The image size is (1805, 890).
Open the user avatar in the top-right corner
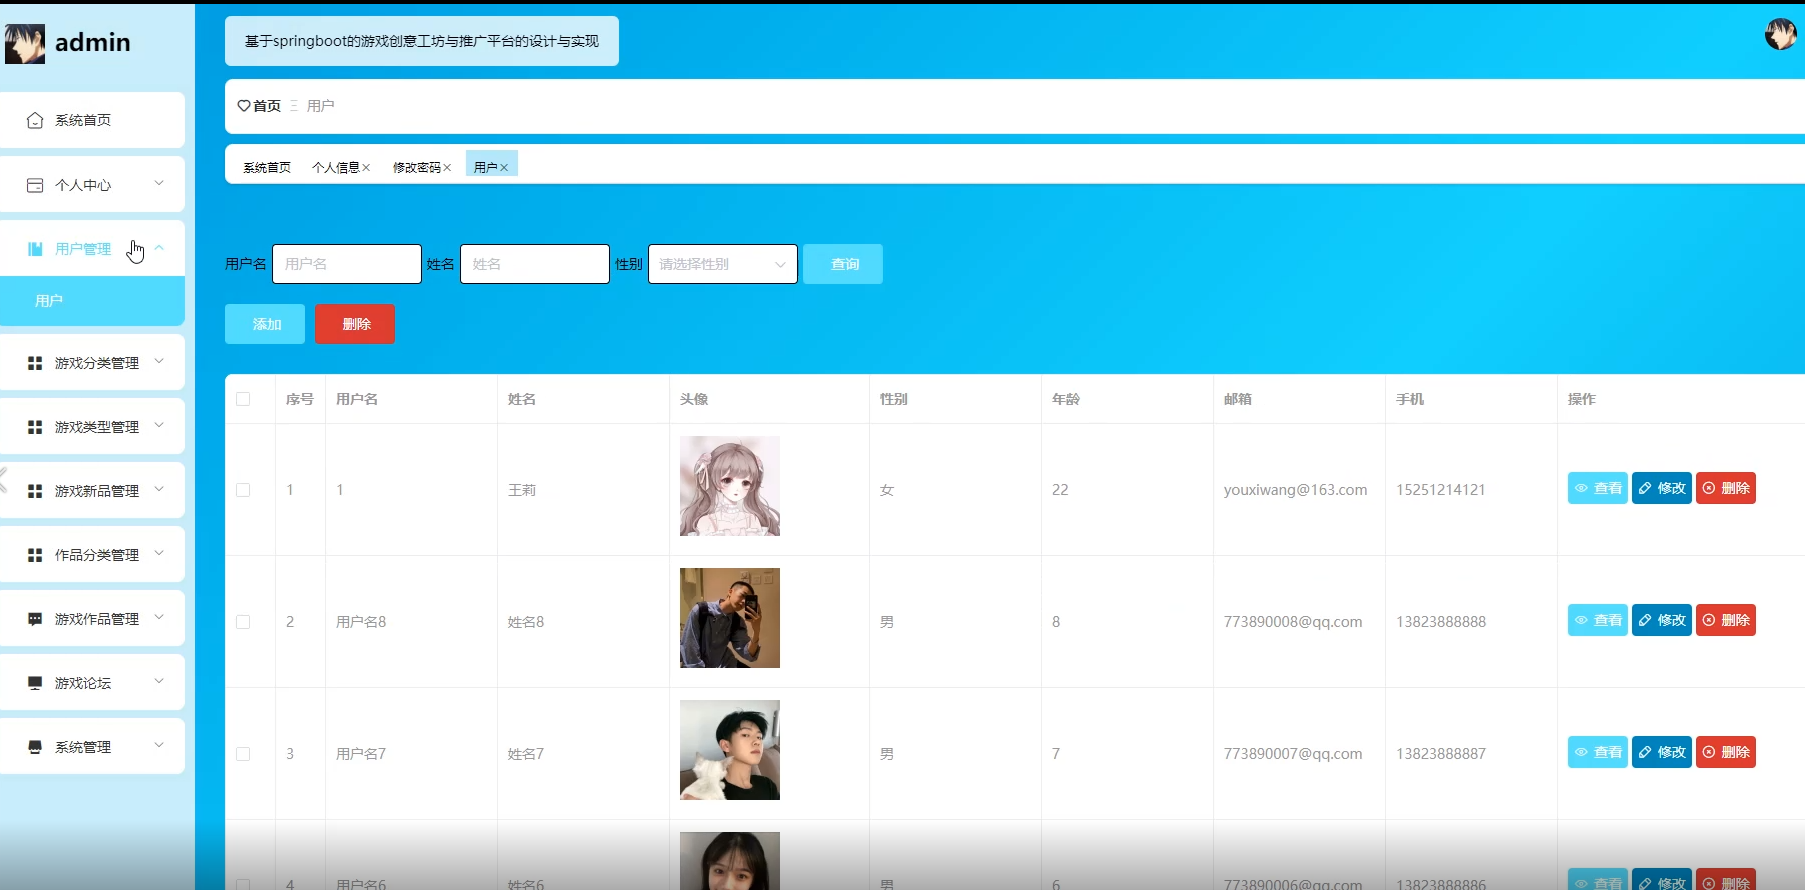coord(1780,34)
